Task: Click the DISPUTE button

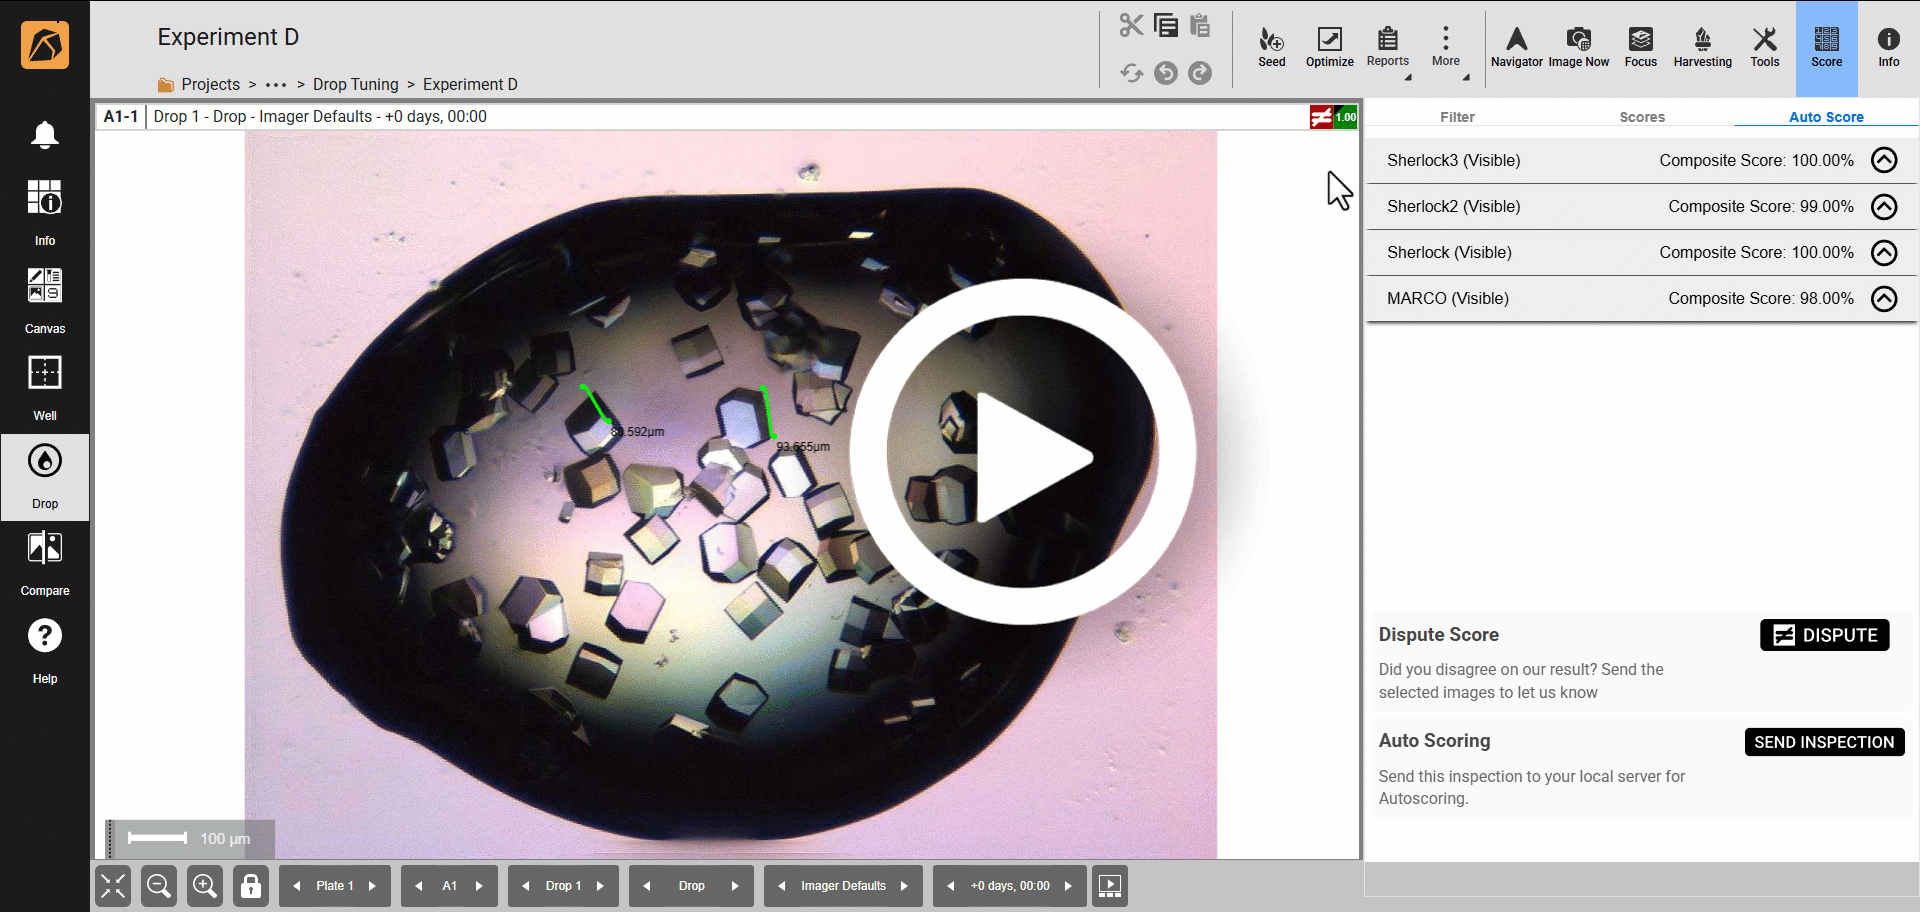Action: coord(1824,635)
